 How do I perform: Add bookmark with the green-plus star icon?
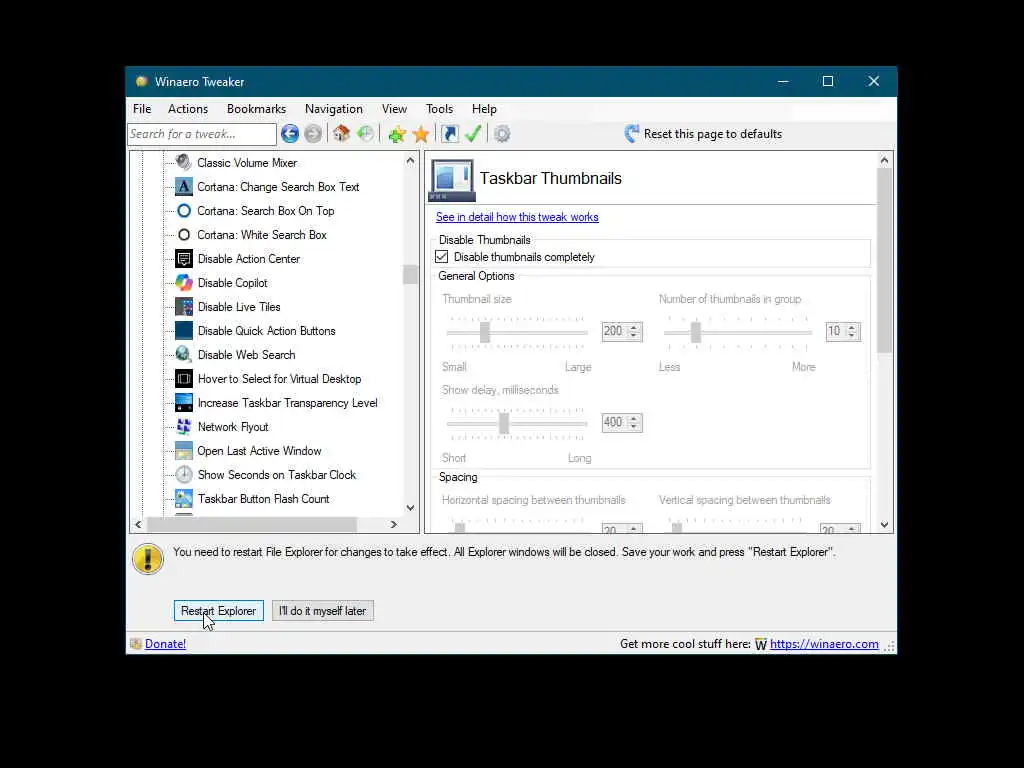[396, 134]
